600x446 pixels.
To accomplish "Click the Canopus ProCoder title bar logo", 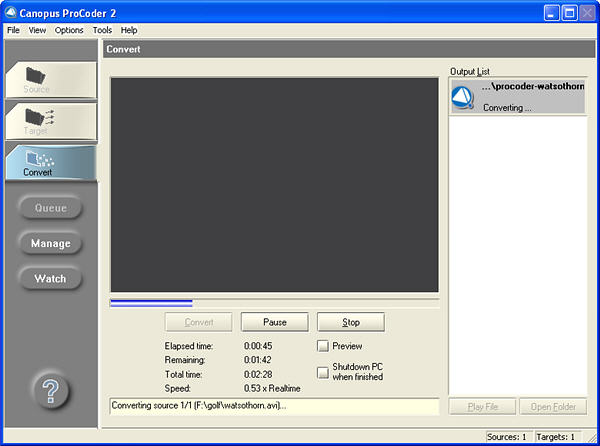I will (x=11, y=13).
